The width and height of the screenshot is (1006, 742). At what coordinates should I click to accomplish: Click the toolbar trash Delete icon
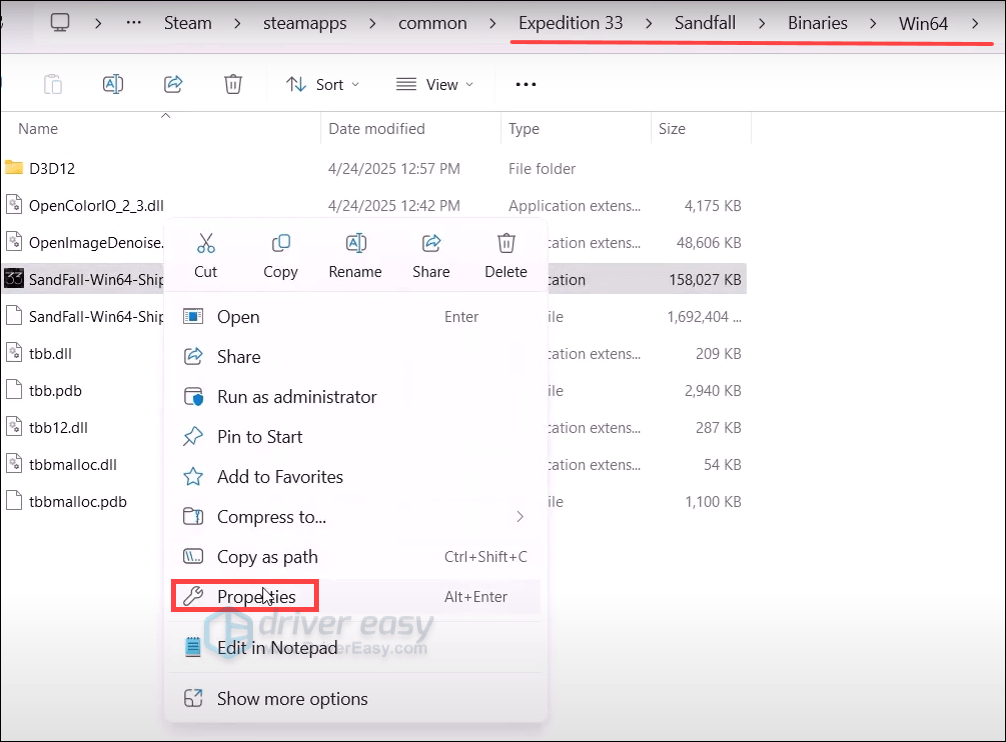tap(233, 85)
